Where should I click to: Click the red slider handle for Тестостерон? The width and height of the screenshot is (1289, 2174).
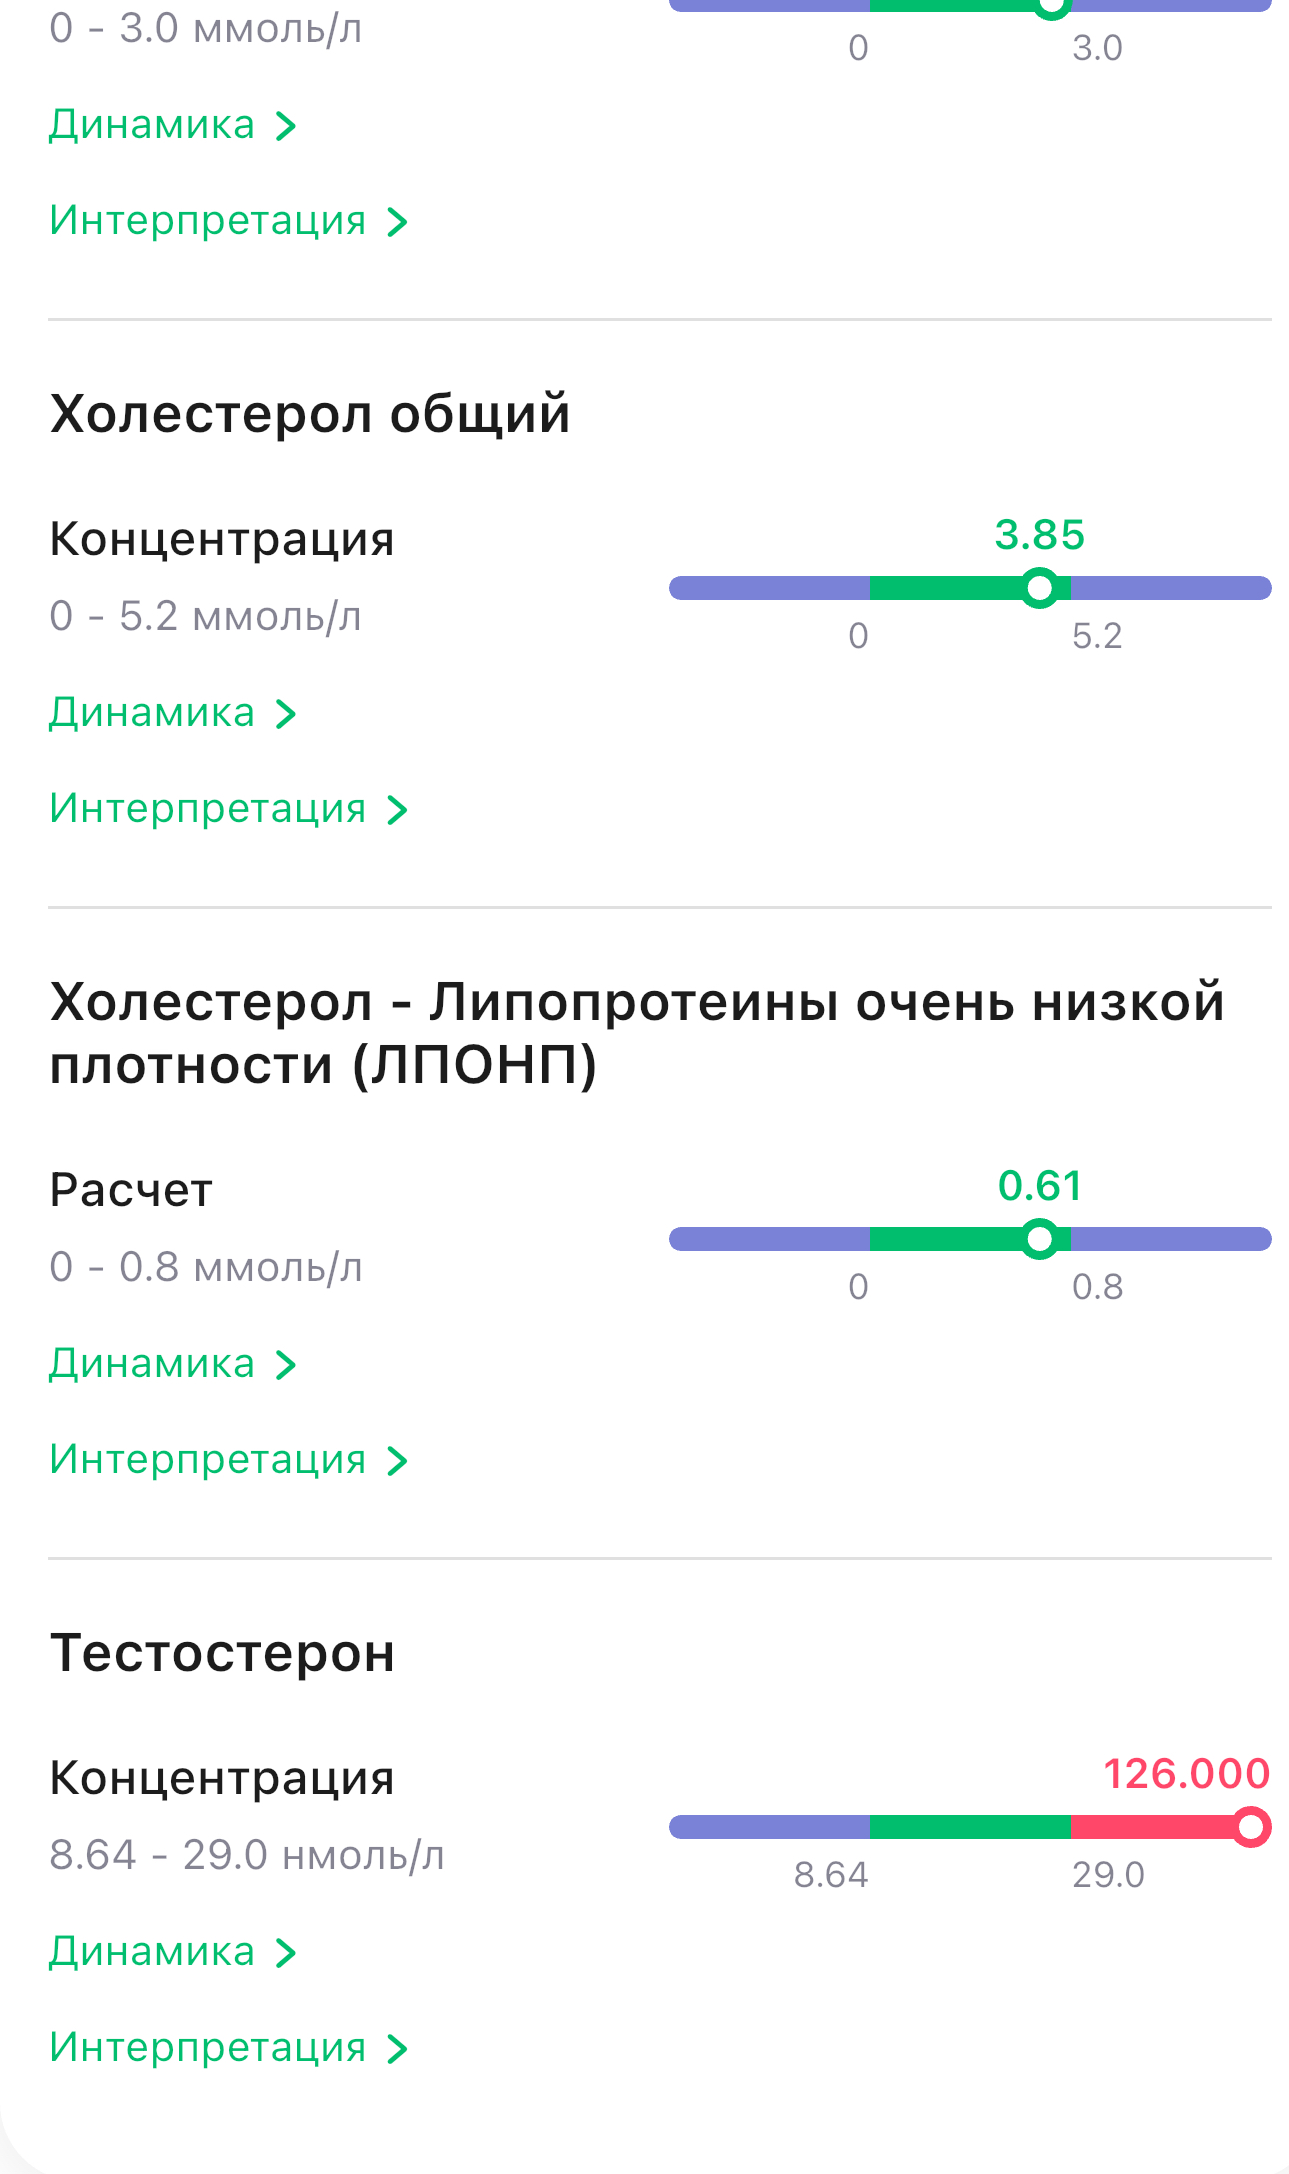click(1250, 1827)
